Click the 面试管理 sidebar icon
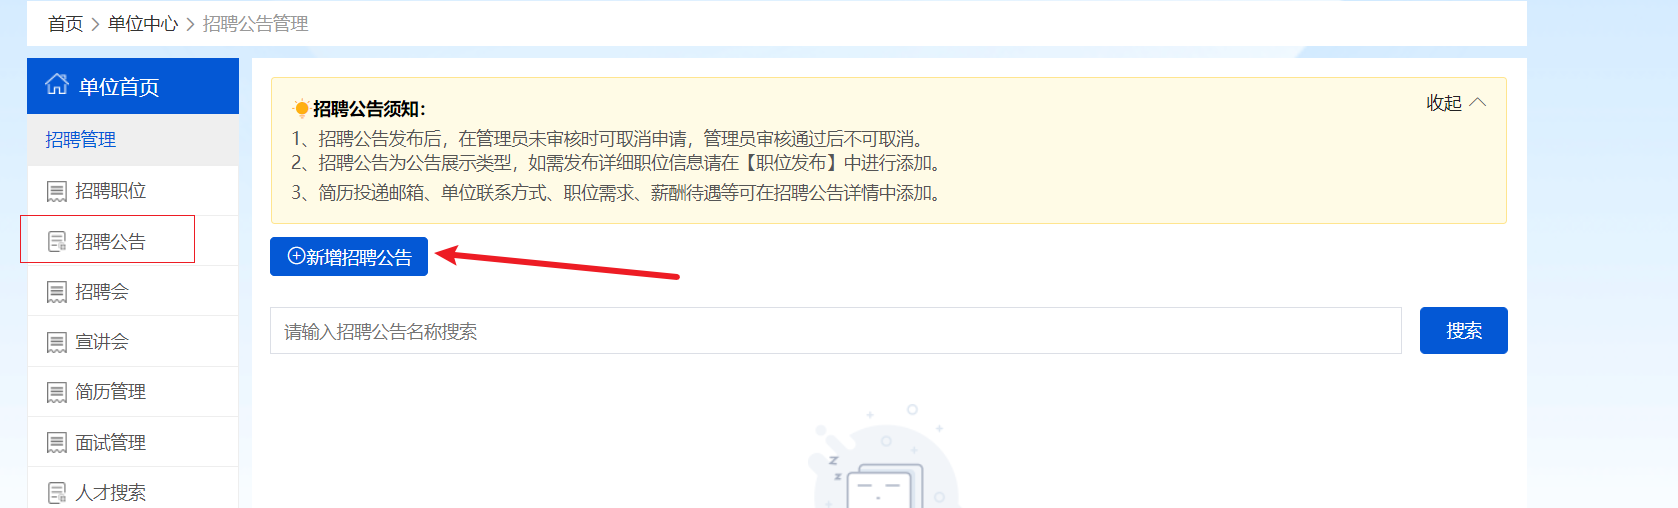 tap(57, 443)
